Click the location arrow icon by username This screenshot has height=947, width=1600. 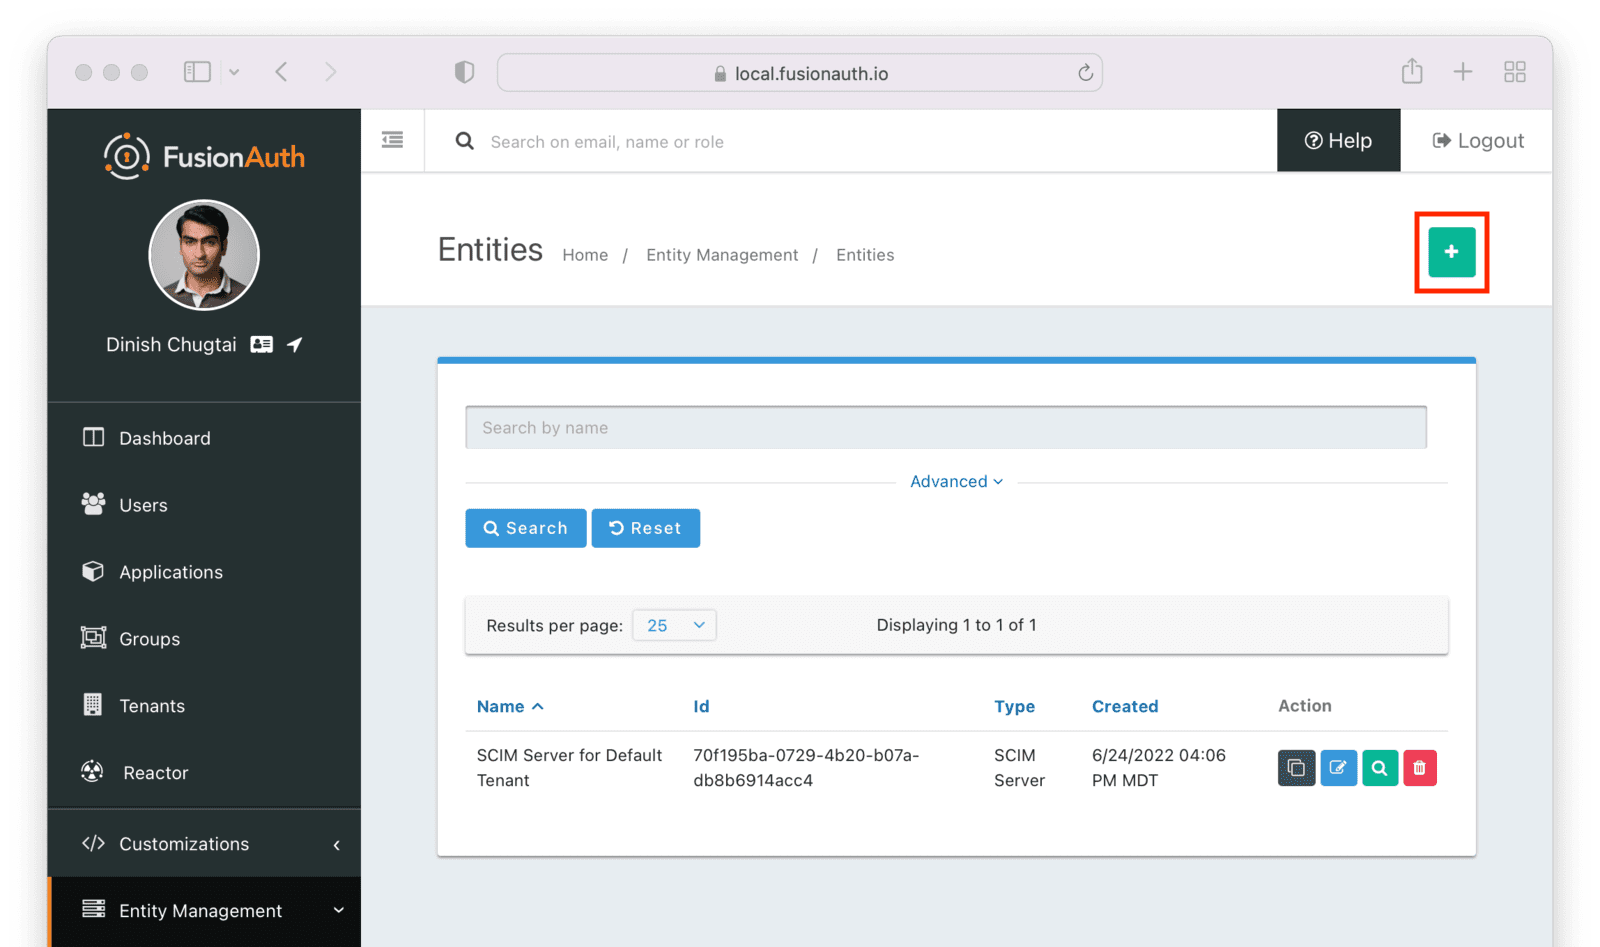[295, 344]
